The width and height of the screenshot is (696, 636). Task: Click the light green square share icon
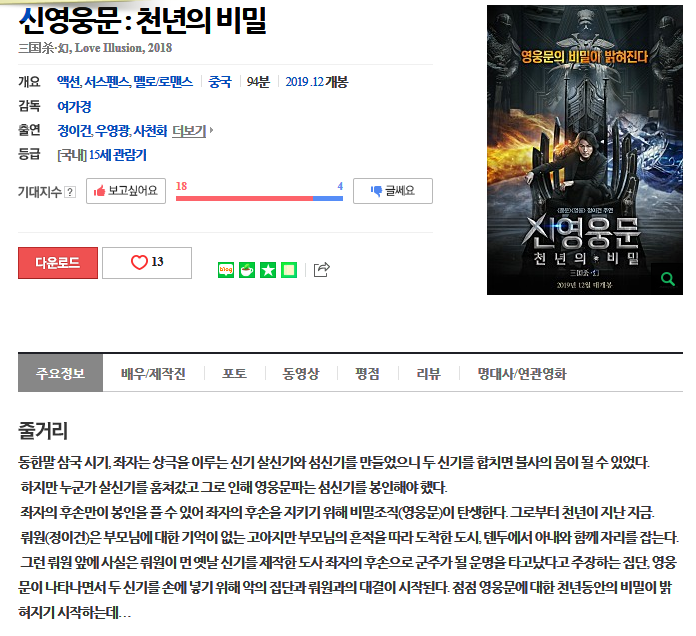[289, 269]
